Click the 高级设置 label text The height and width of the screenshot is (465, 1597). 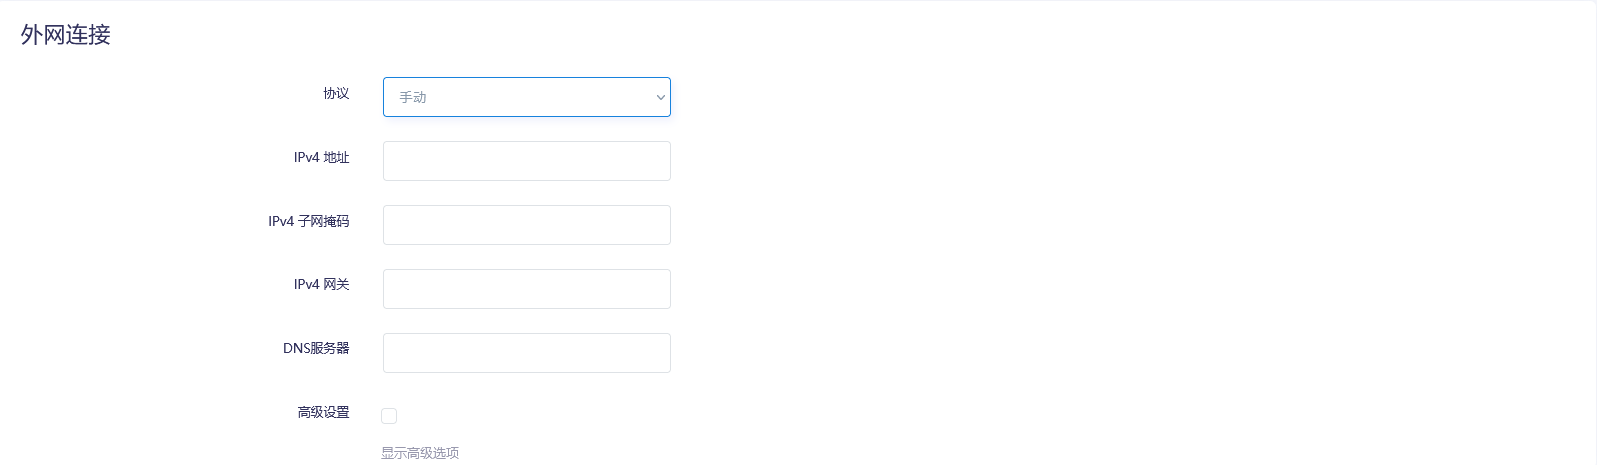323,412
